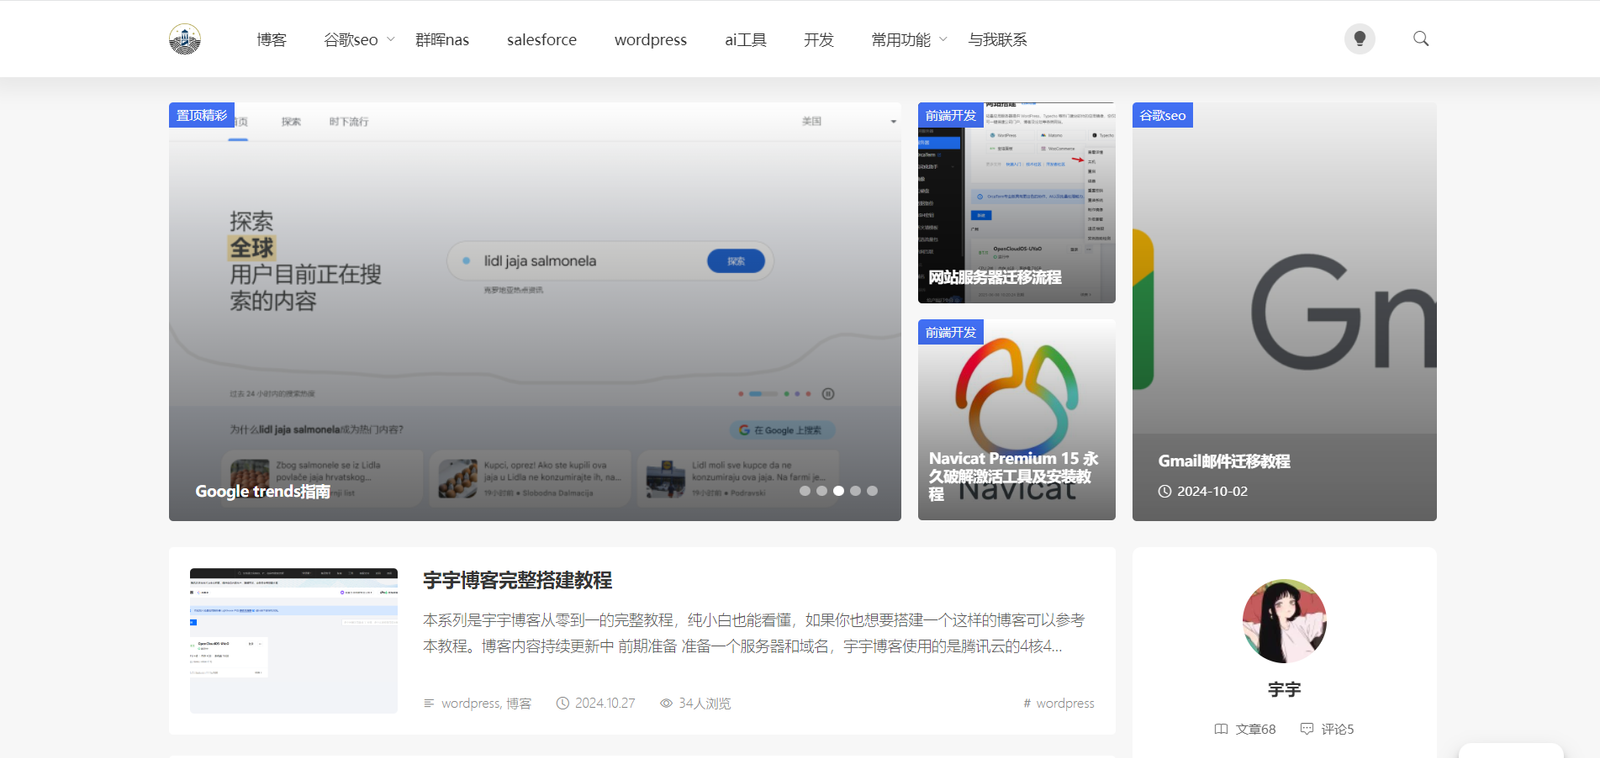This screenshot has width=1600, height=758.
Task: Click the 置顶精彩 badge on slider
Action: [202, 115]
